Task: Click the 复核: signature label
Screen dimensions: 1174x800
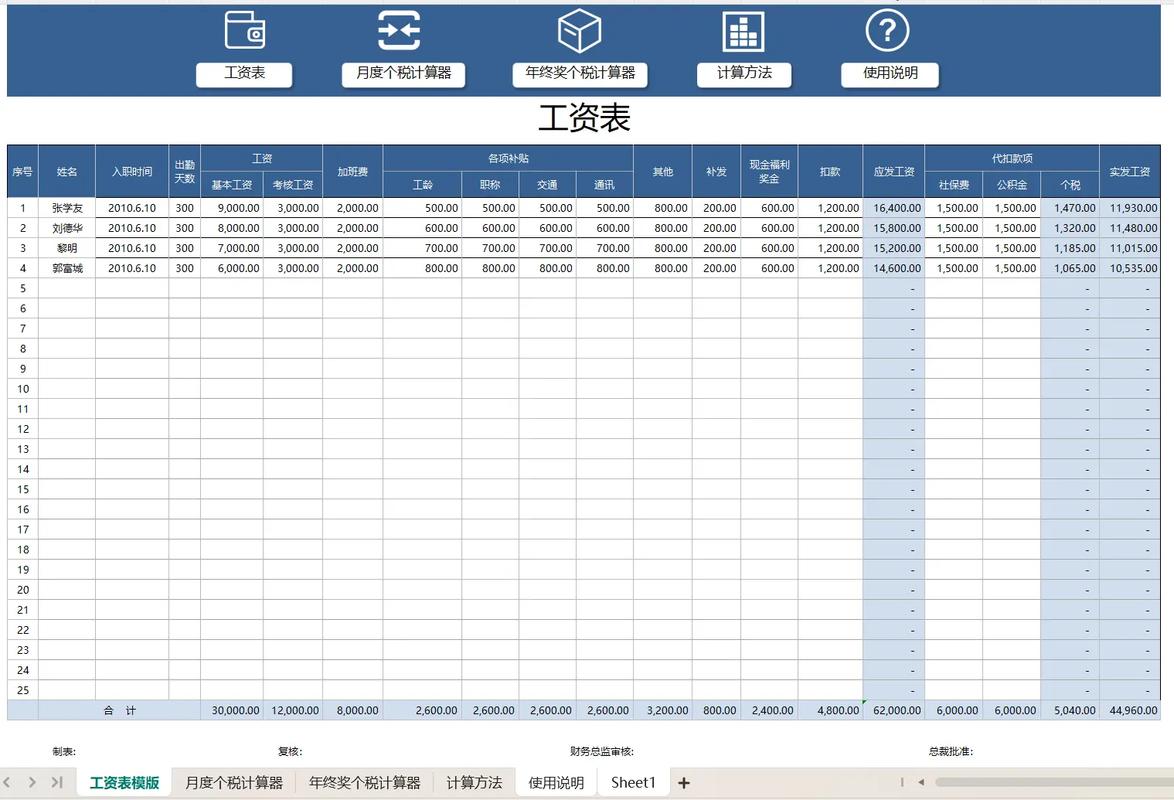Action: pos(290,751)
